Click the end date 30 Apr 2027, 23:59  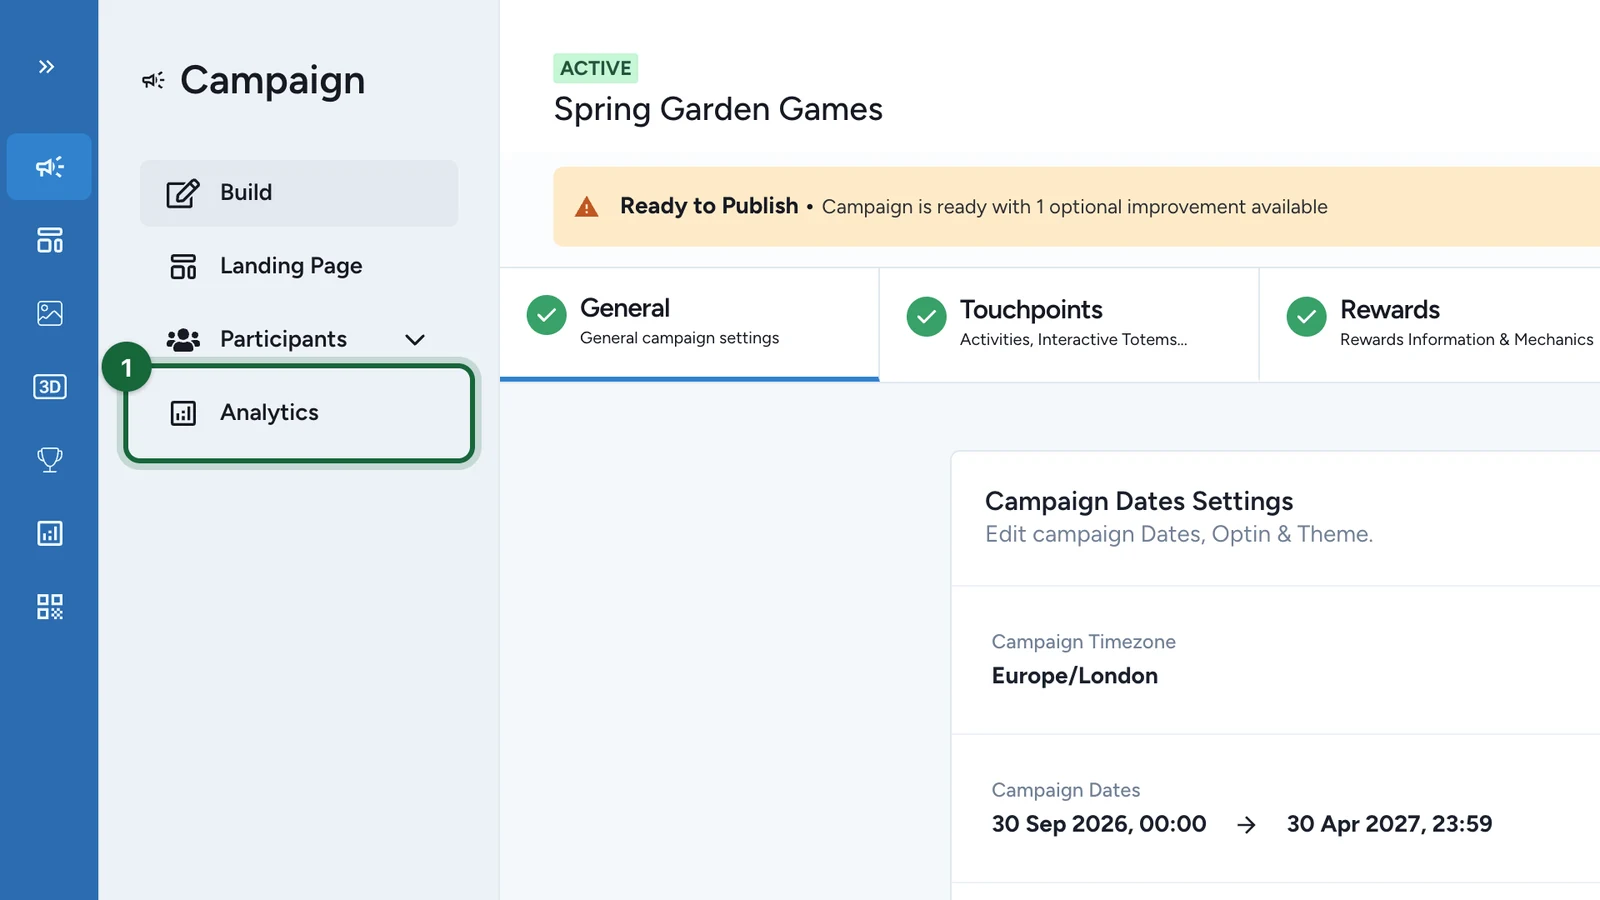tap(1389, 824)
